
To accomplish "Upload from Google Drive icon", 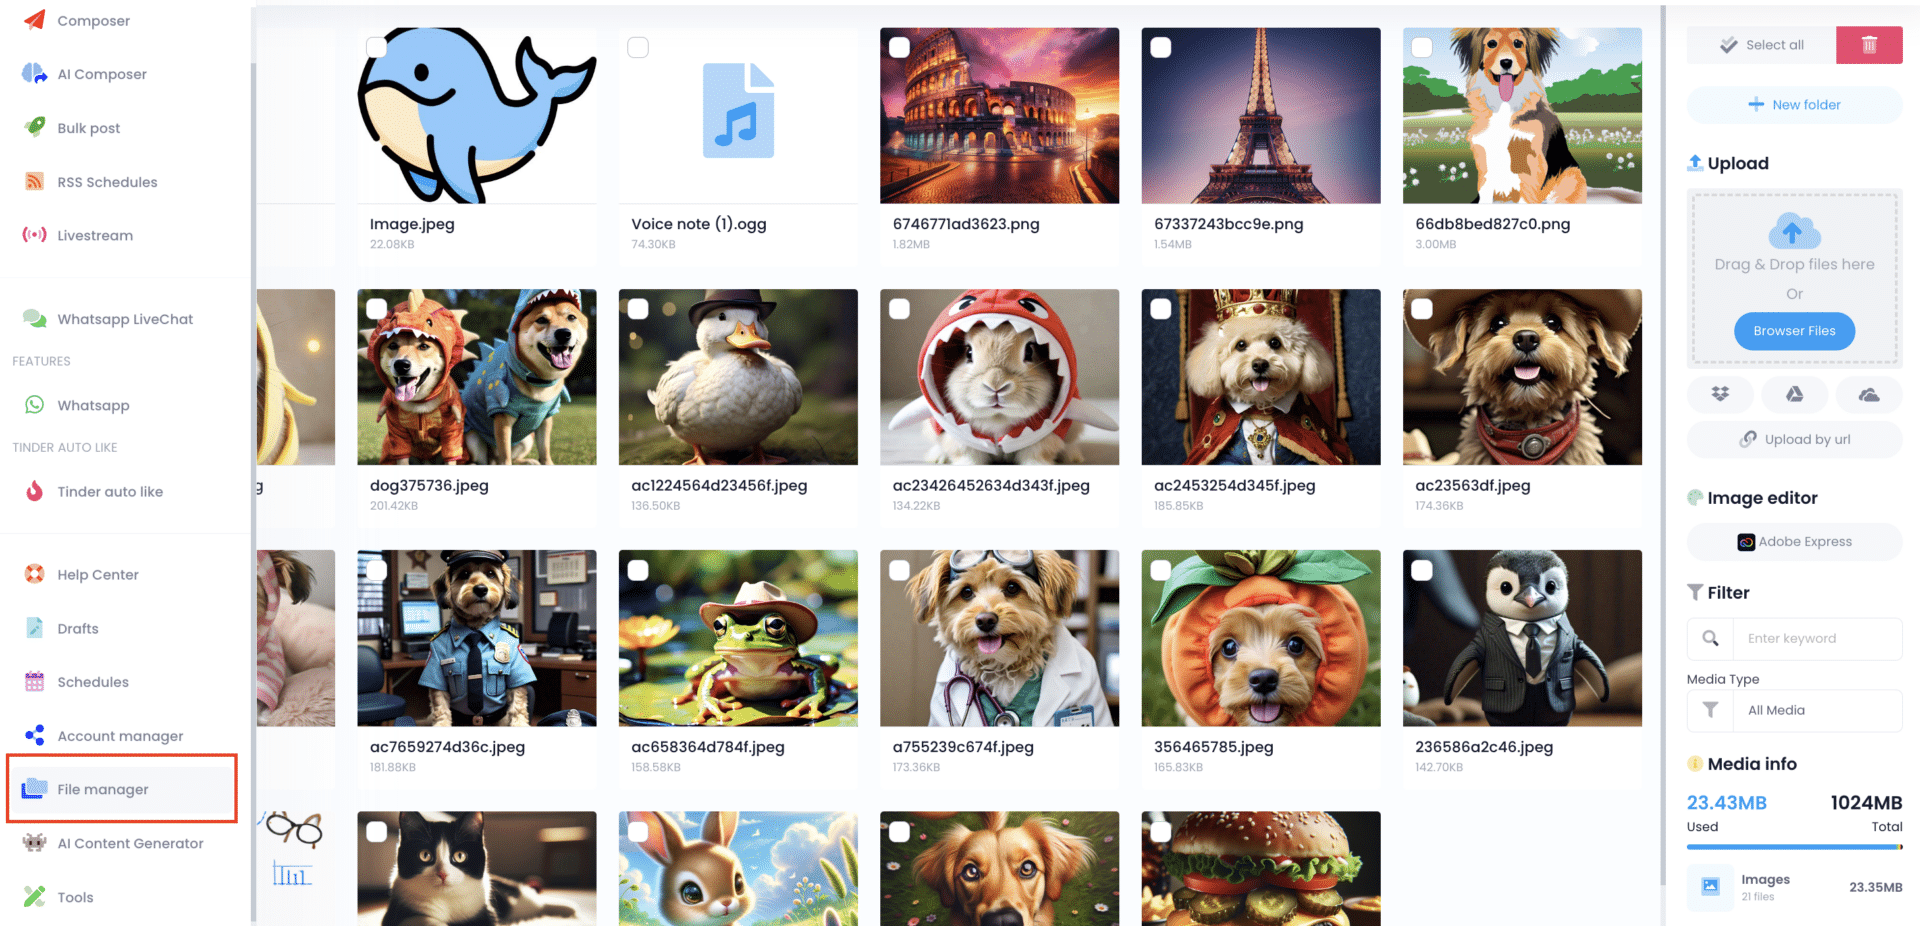I will click(x=1794, y=394).
